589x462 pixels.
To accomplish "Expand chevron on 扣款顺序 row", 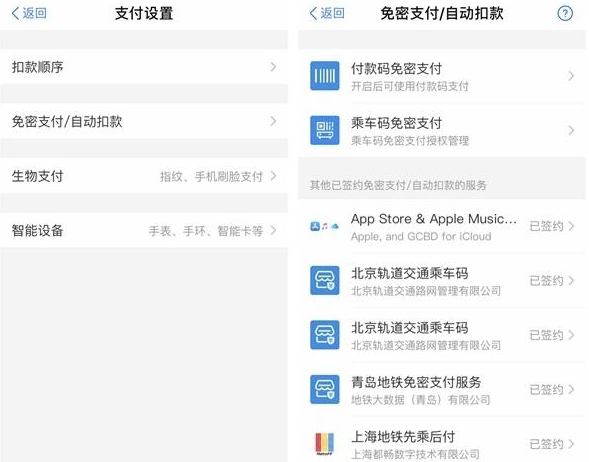I will [x=273, y=67].
